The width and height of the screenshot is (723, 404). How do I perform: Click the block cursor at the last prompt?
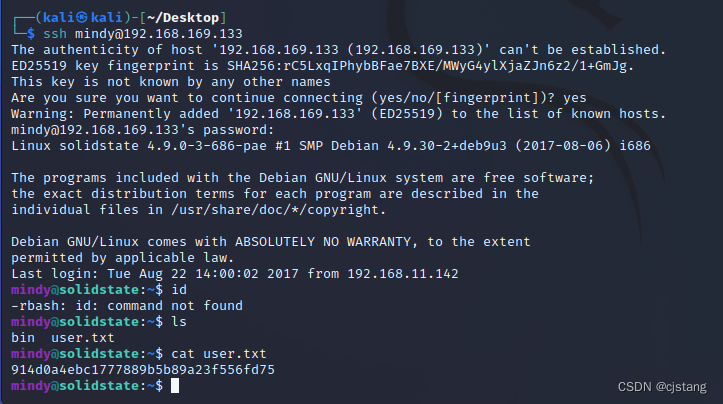point(175,385)
